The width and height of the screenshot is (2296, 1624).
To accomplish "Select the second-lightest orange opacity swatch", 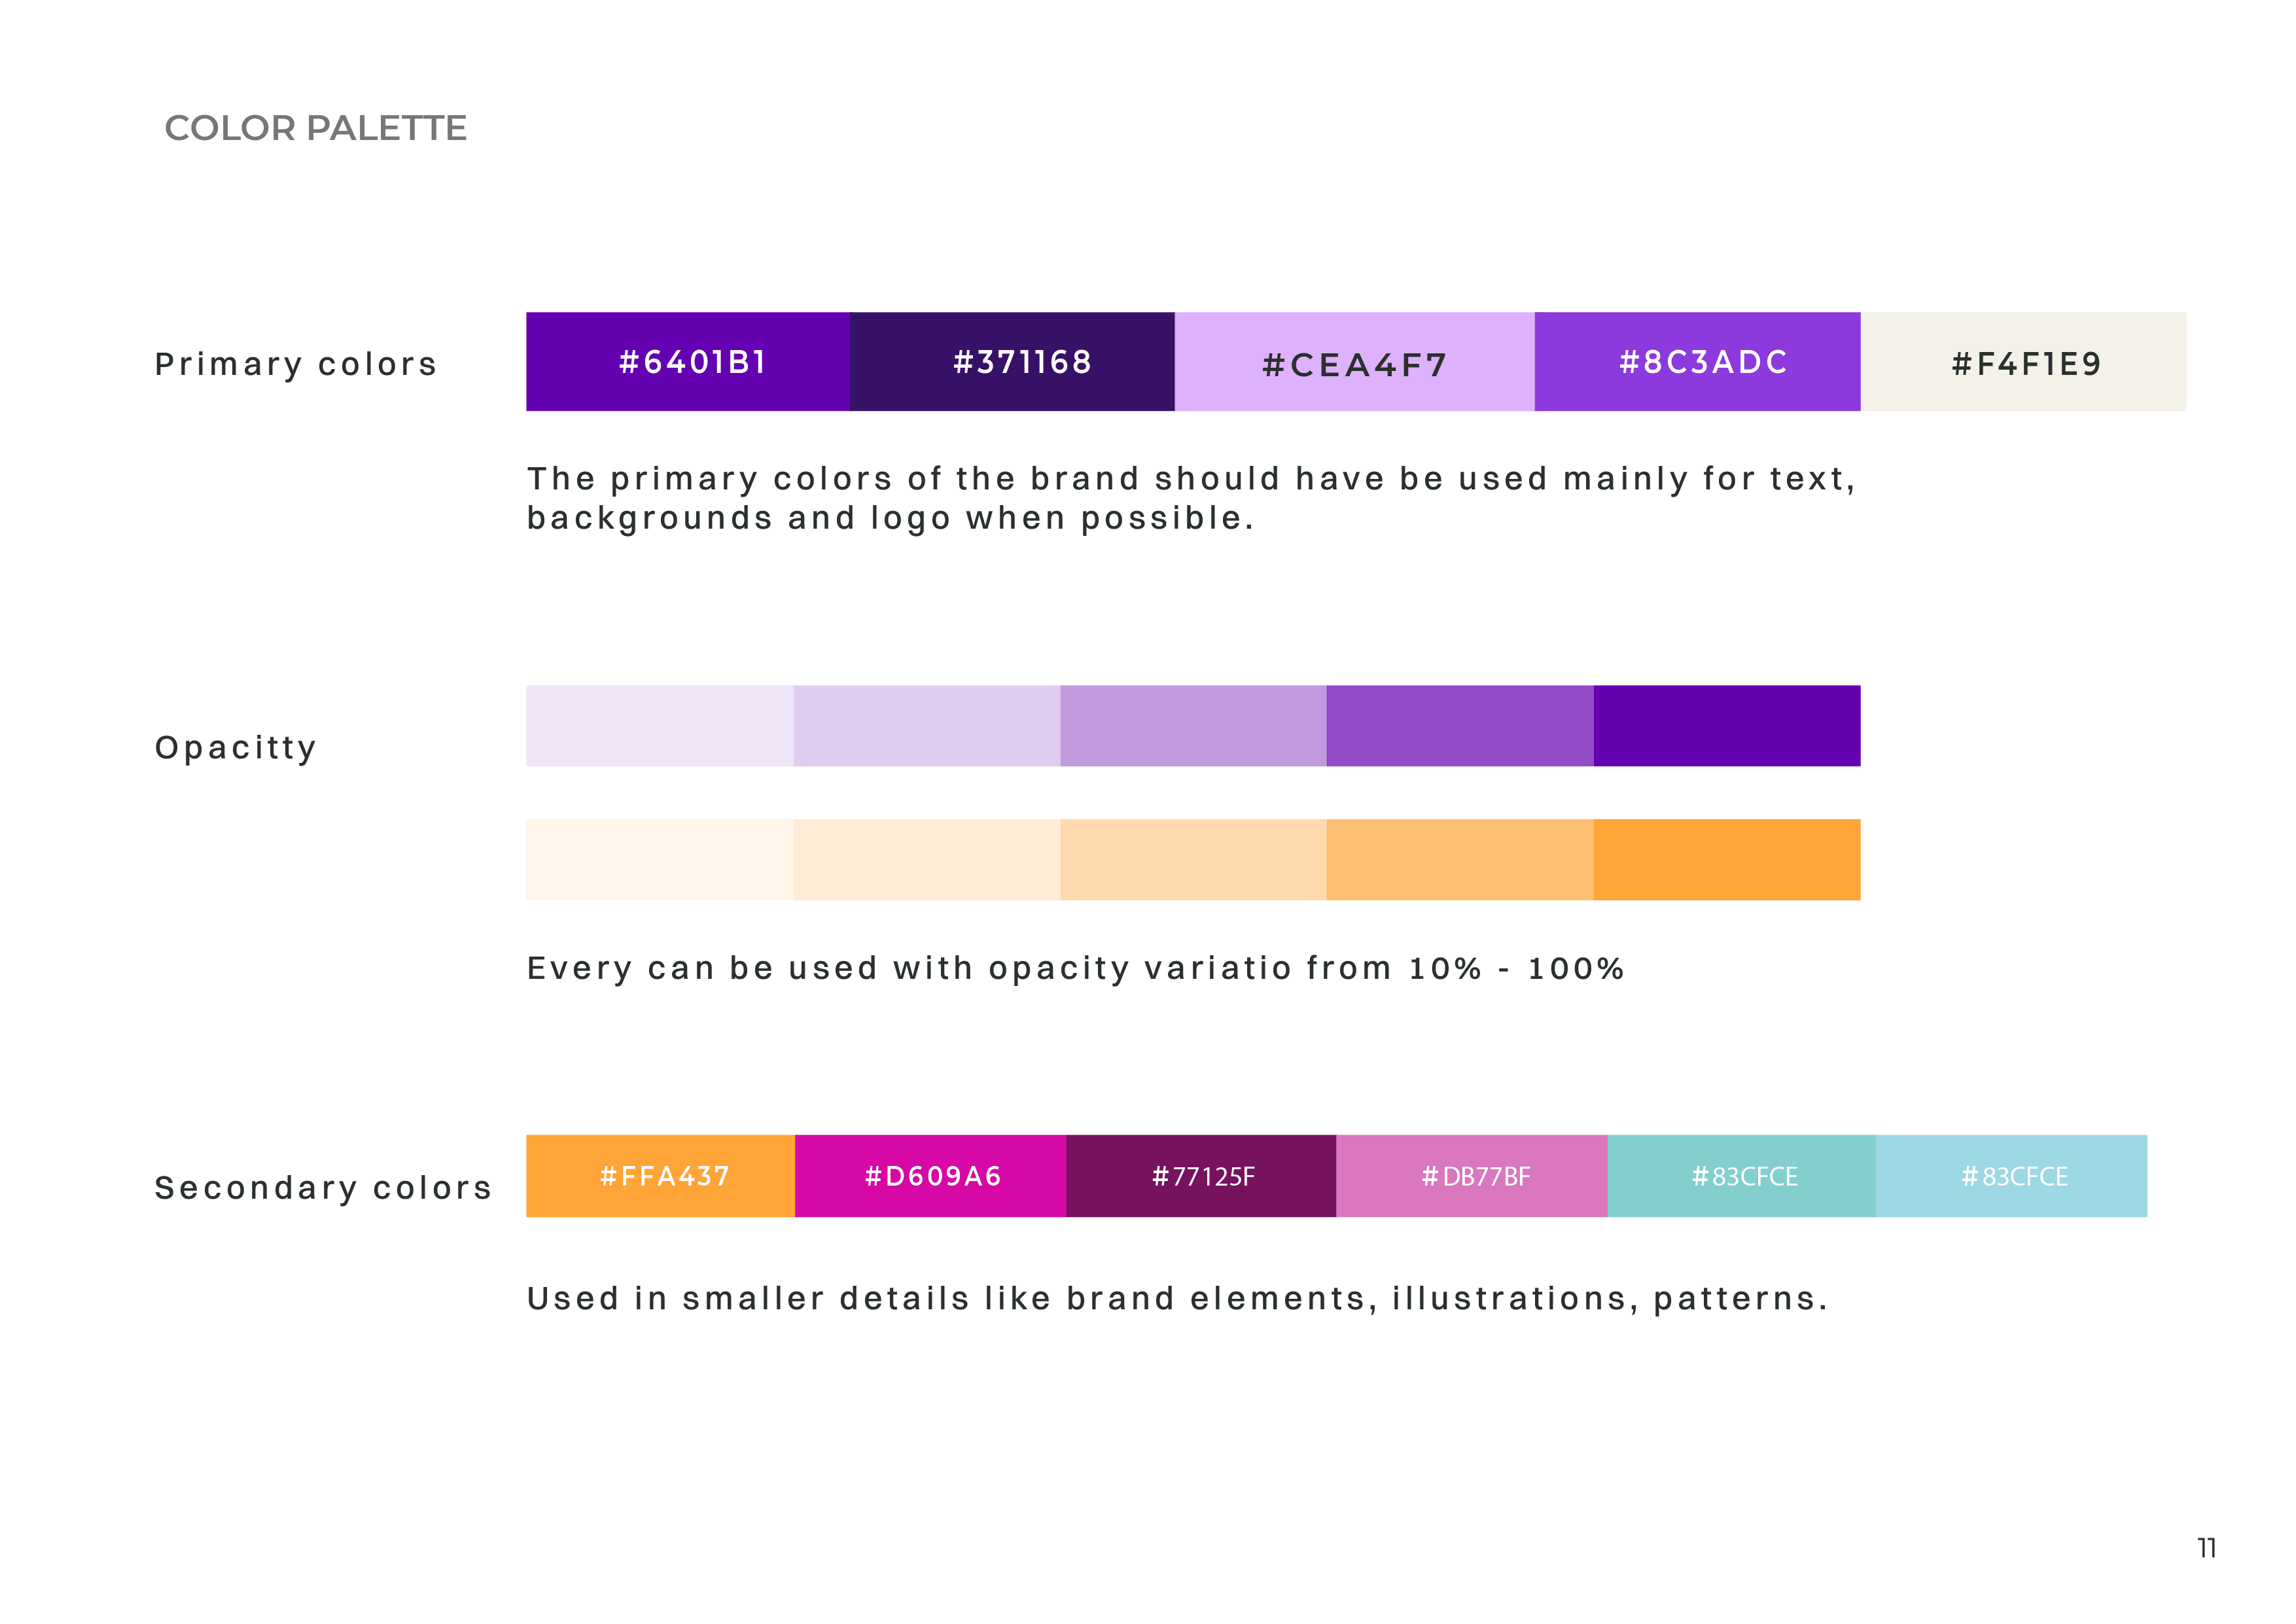I will click(x=927, y=860).
